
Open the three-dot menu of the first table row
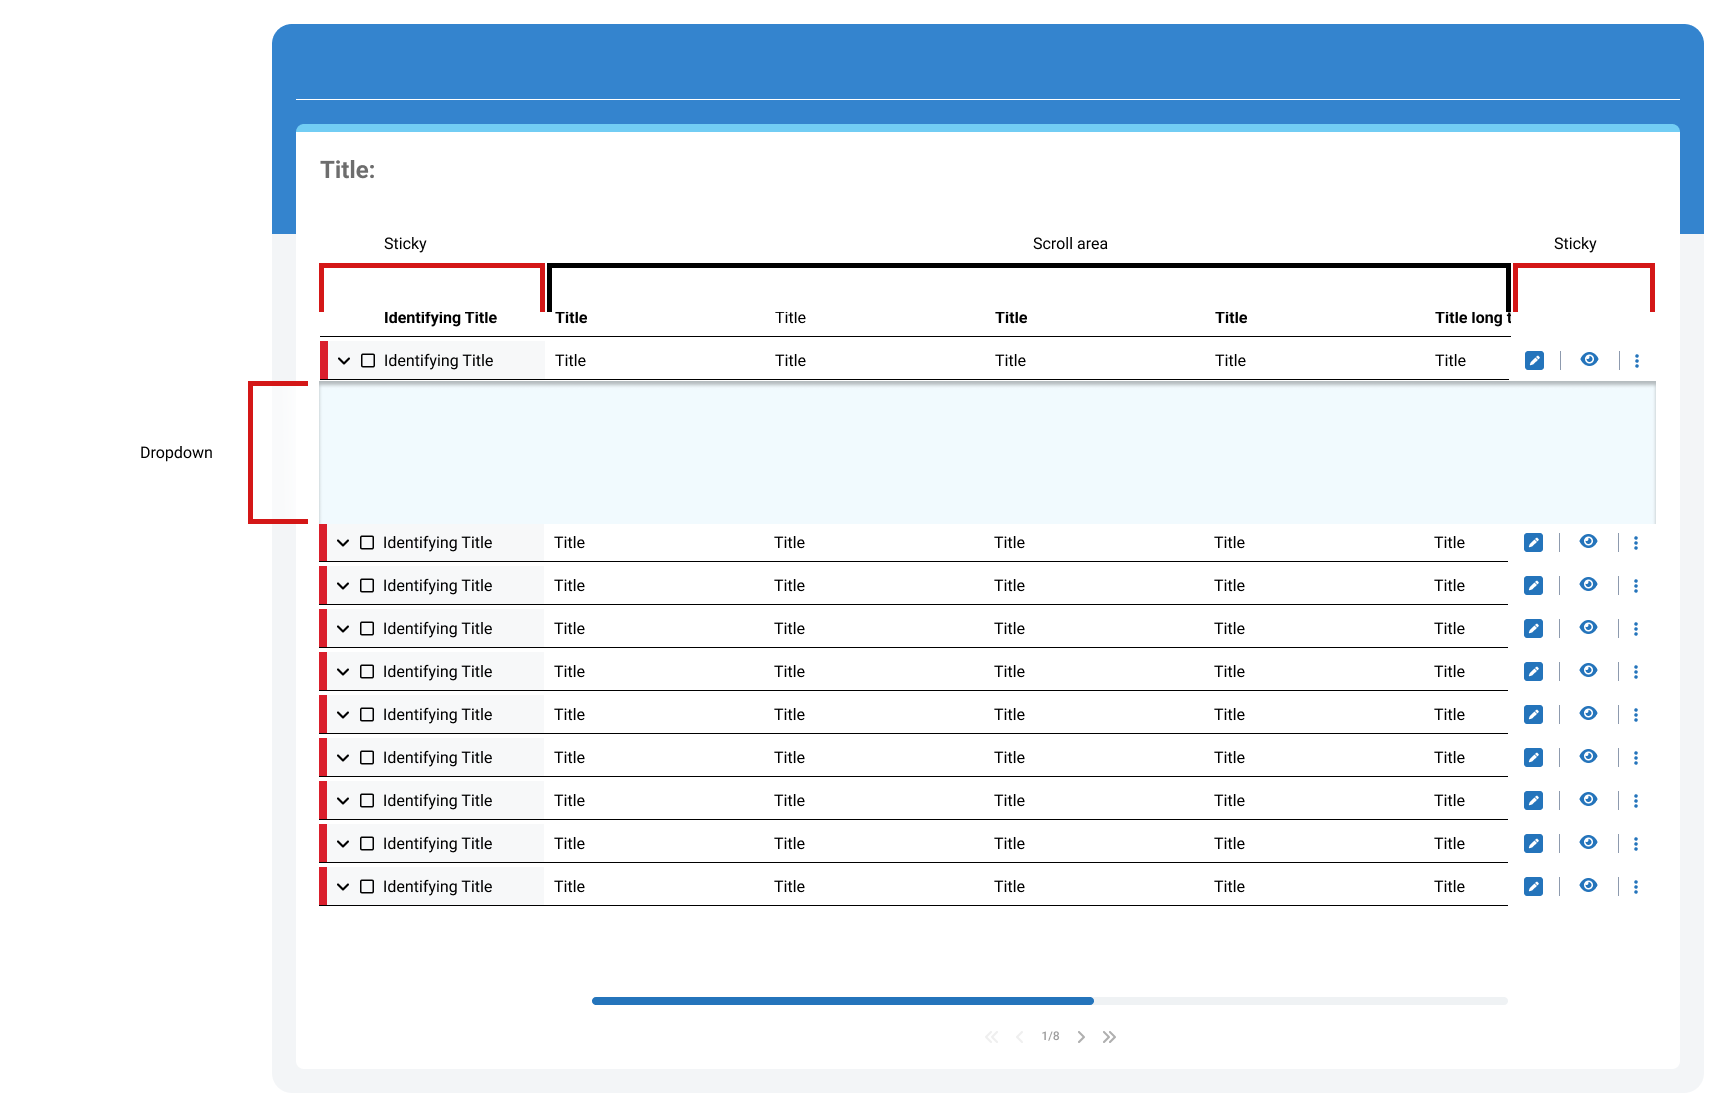1637,361
